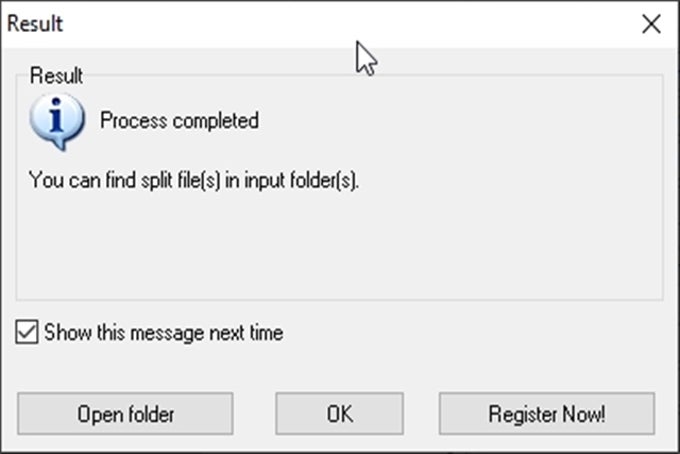Screen dimensions: 680x454
Task: Uncheck the Show this message next time box
Action: (27, 333)
